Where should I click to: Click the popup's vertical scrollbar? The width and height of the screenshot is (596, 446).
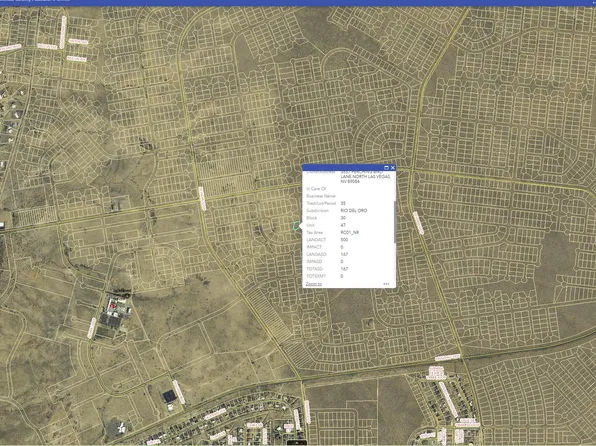point(395,222)
